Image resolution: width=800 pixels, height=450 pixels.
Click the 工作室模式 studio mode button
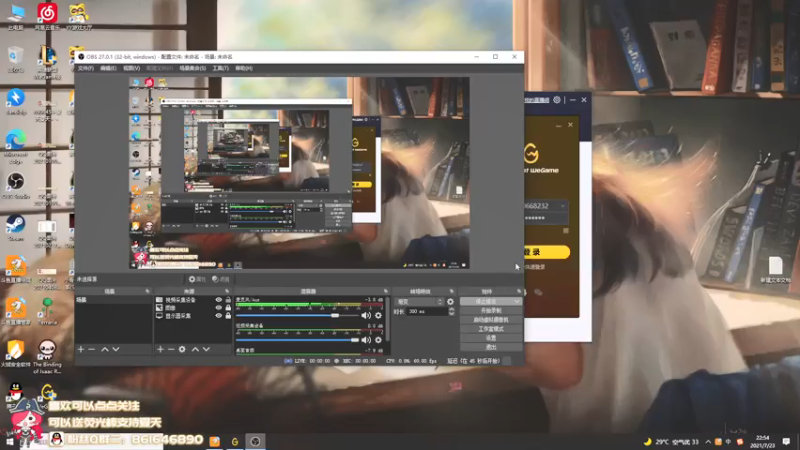491,329
